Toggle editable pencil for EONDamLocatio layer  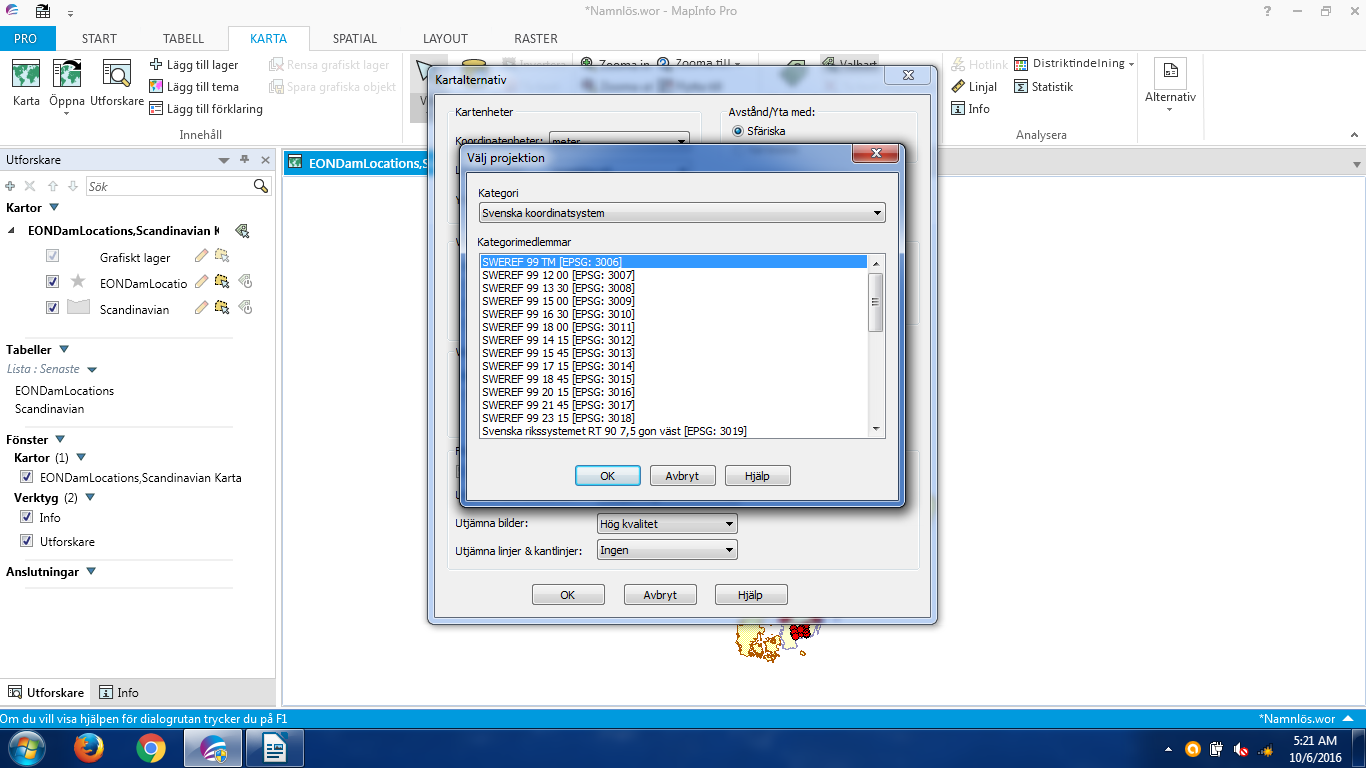pos(201,283)
